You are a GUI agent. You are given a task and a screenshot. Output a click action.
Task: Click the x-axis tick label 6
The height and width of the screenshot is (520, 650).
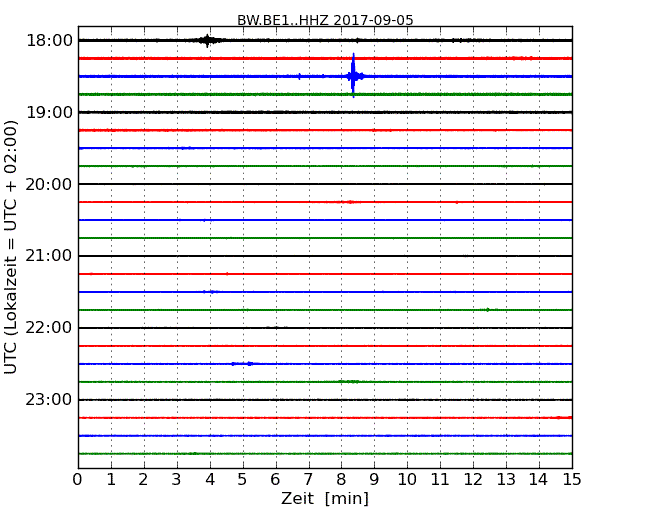click(275, 480)
